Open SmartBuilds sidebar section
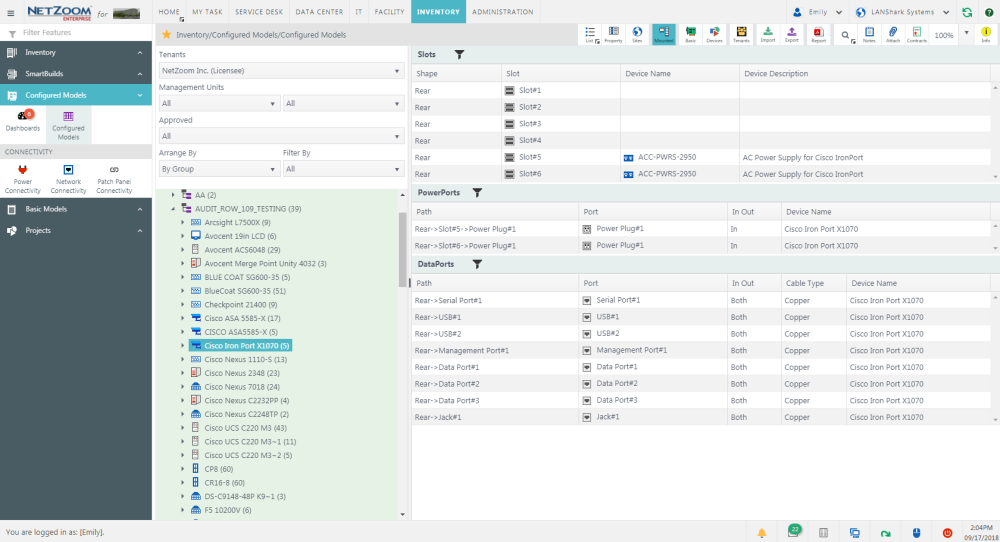The height and width of the screenshot is (542, 1000). click(x=76, y=74)
